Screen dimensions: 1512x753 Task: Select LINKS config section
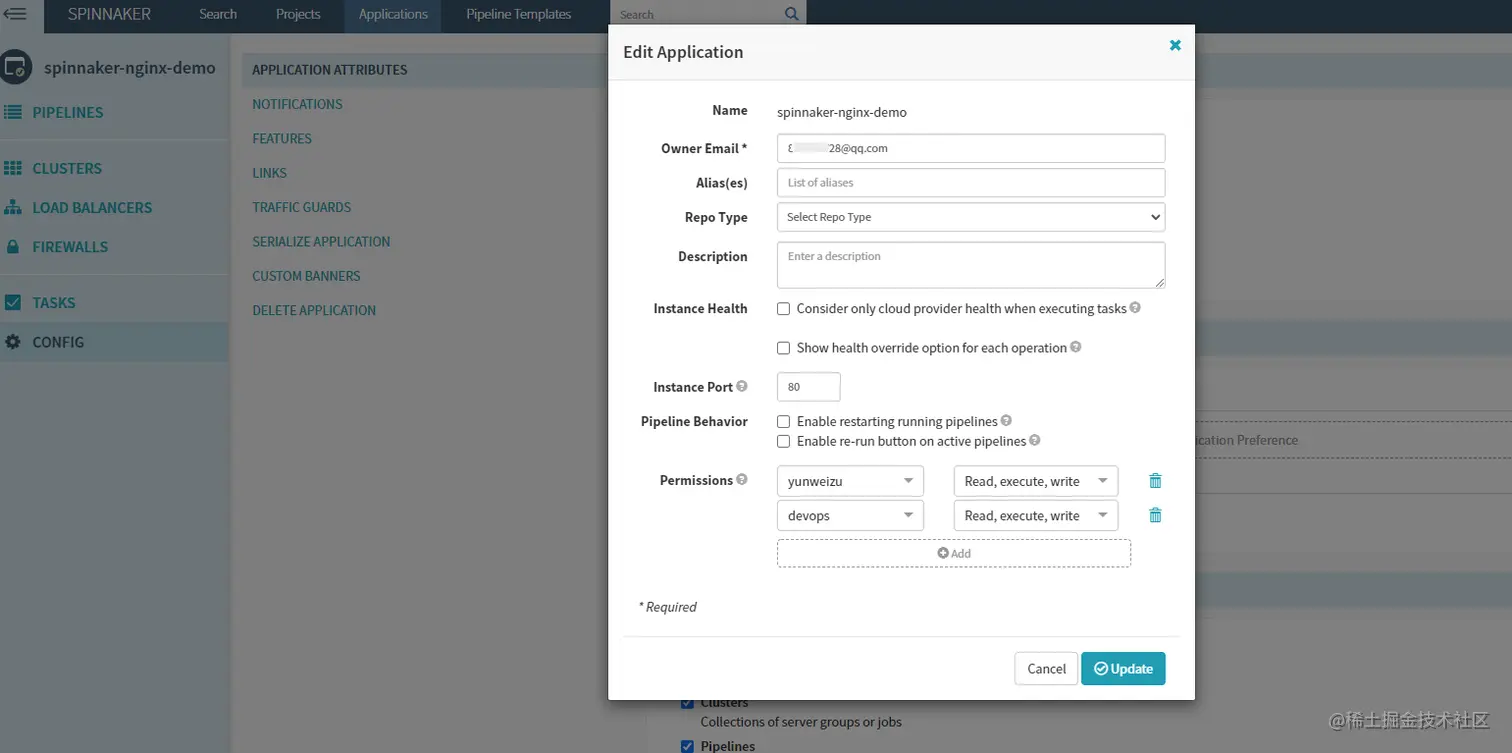(269, 173)
